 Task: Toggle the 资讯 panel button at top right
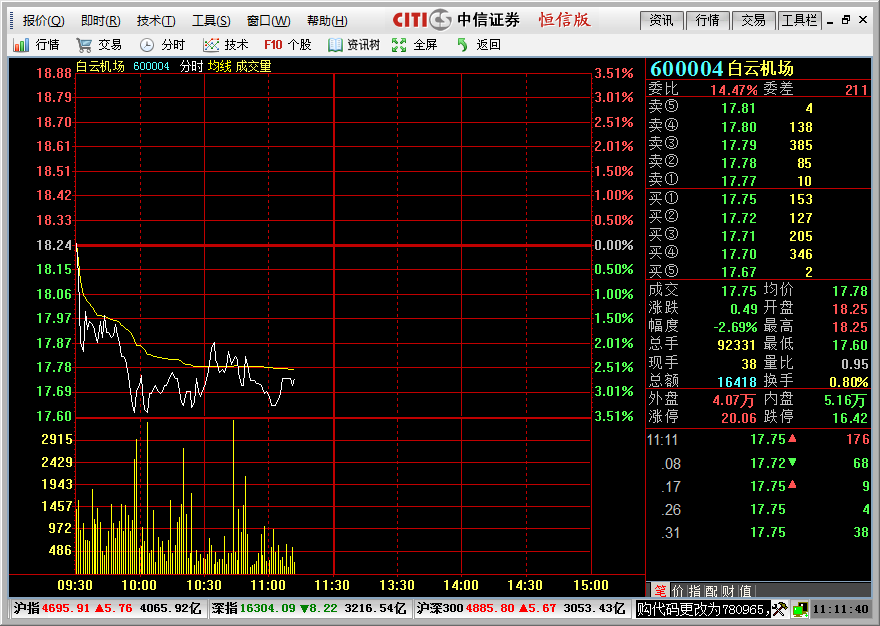coord(661,20)
